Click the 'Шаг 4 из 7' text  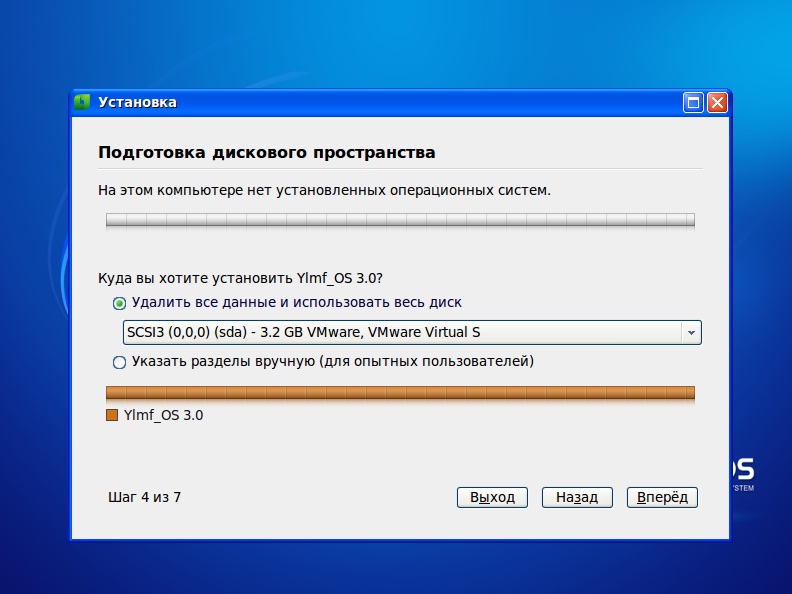click(x=144, y=498)
